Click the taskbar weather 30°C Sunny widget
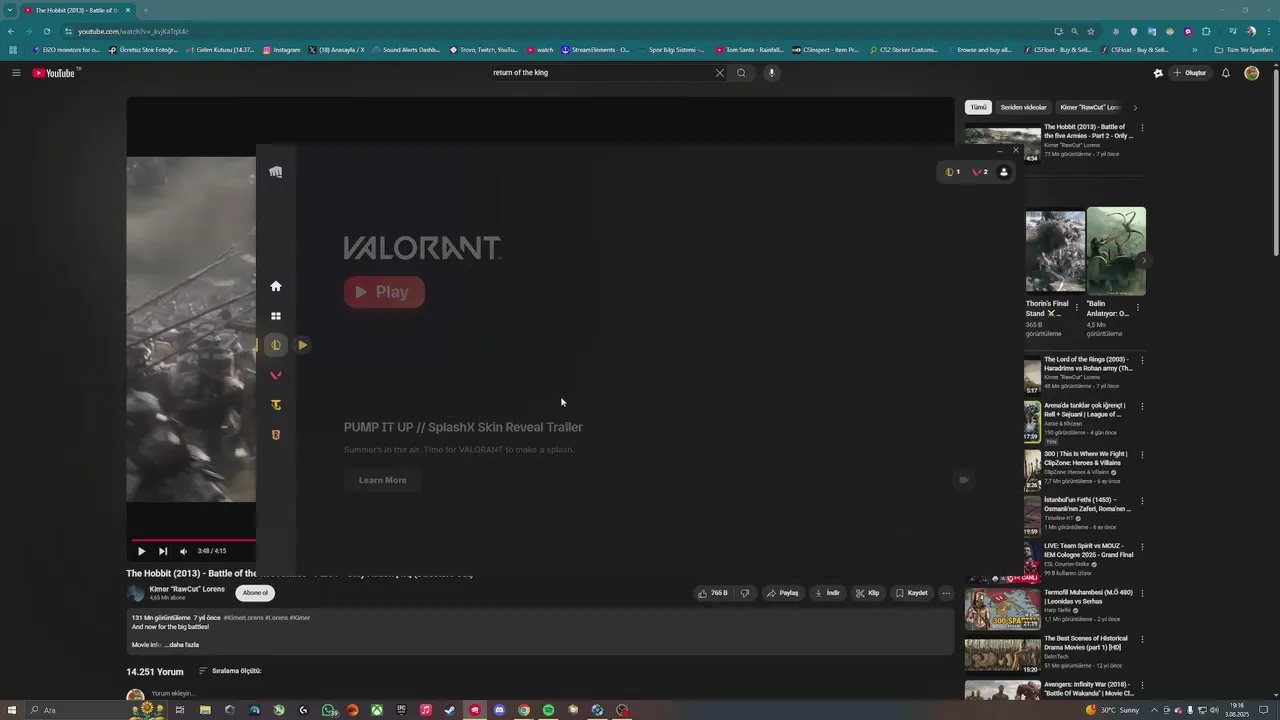This screenshot has width=1280, height=720. coord(1112,710)
